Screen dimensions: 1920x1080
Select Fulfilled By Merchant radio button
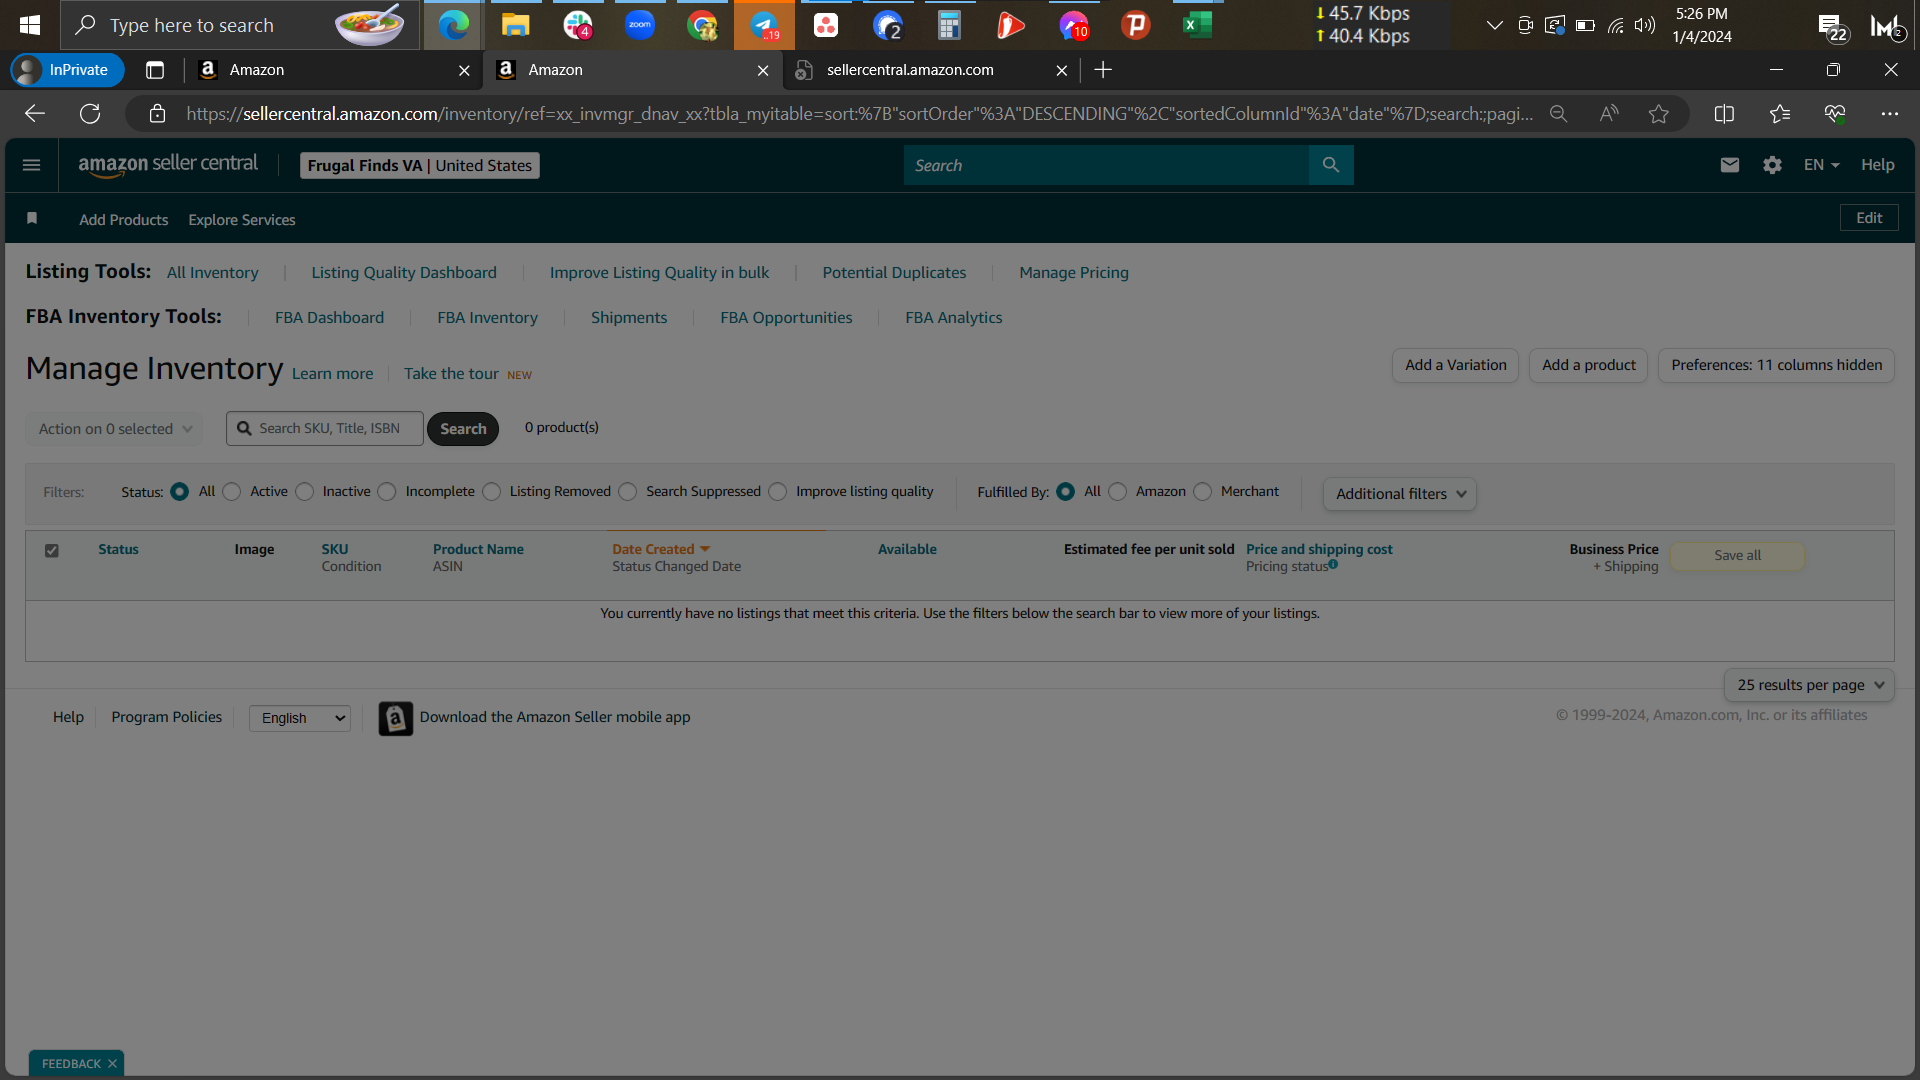point(1203,492)
